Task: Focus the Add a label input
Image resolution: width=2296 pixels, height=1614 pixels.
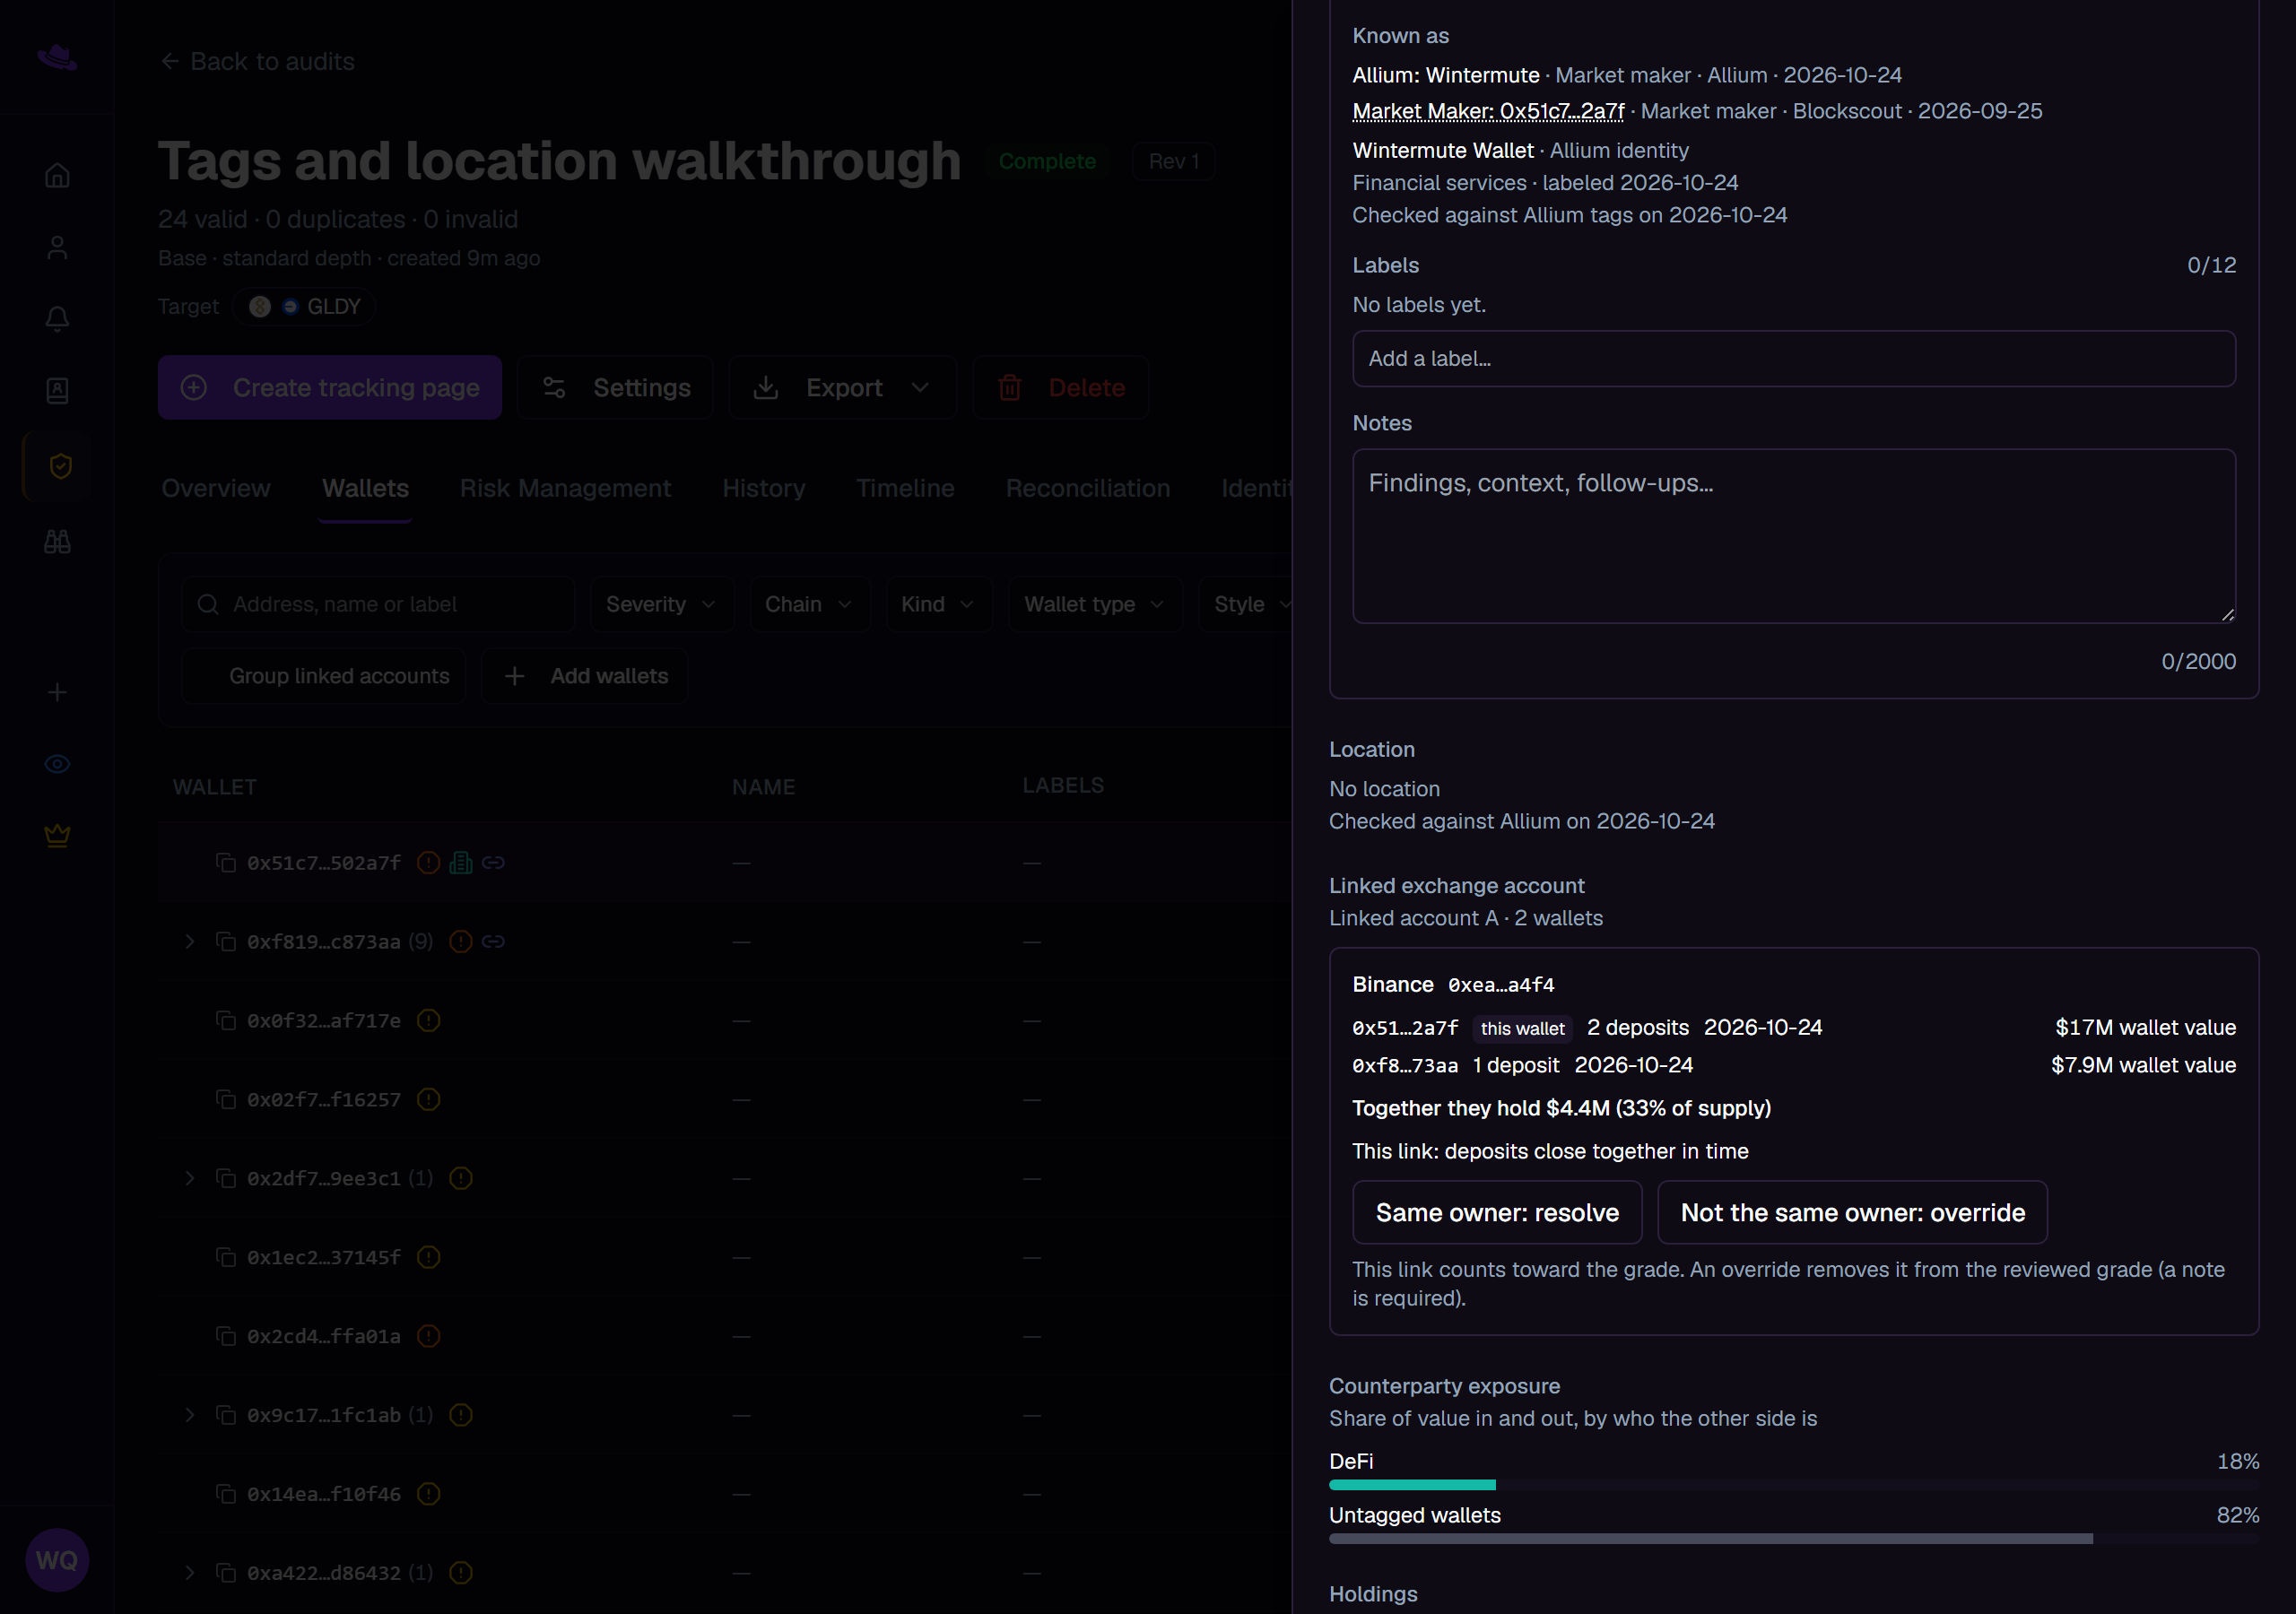Action: [x=1794, y=358]
